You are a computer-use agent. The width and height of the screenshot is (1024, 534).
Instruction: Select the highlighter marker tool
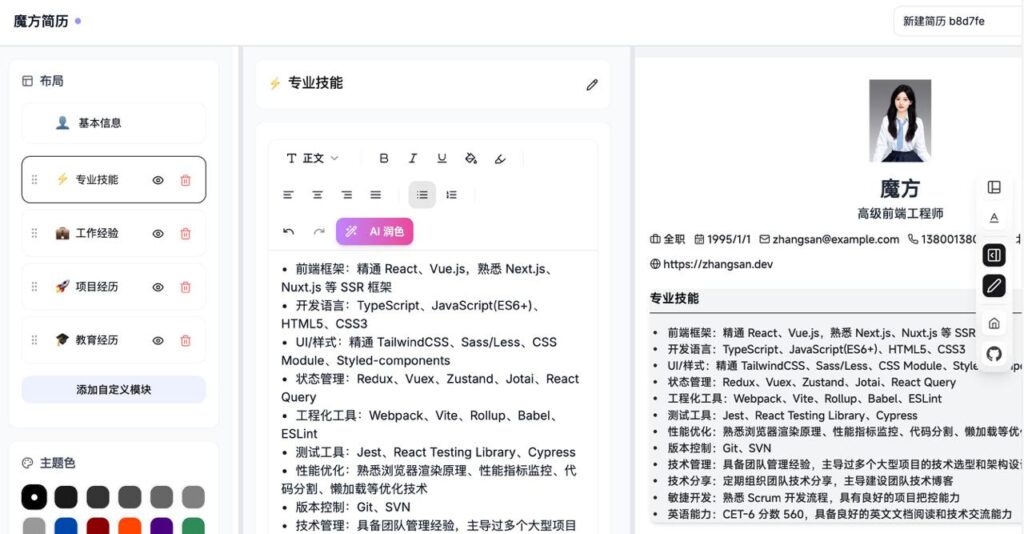click(500, 158)
